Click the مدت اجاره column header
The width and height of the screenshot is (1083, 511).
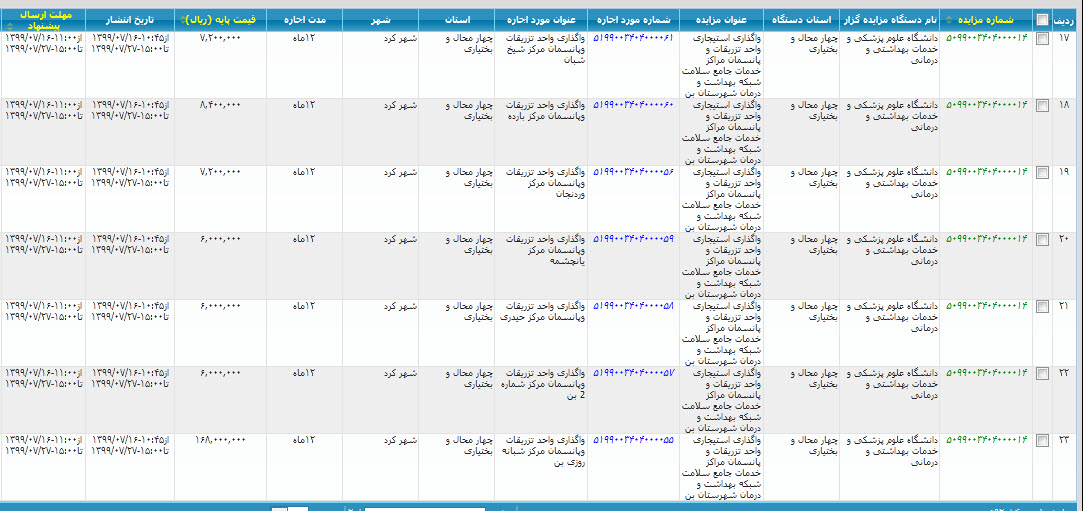tap(304, 19)
